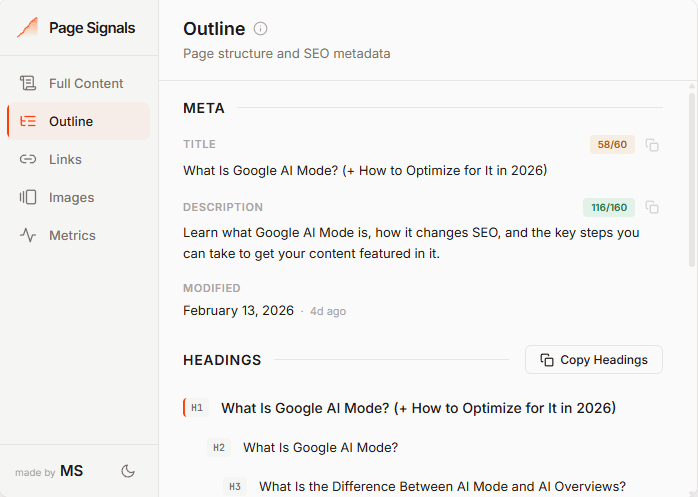Click the Metrics pulse icon

pyautogui.click(x=28, y=235)
